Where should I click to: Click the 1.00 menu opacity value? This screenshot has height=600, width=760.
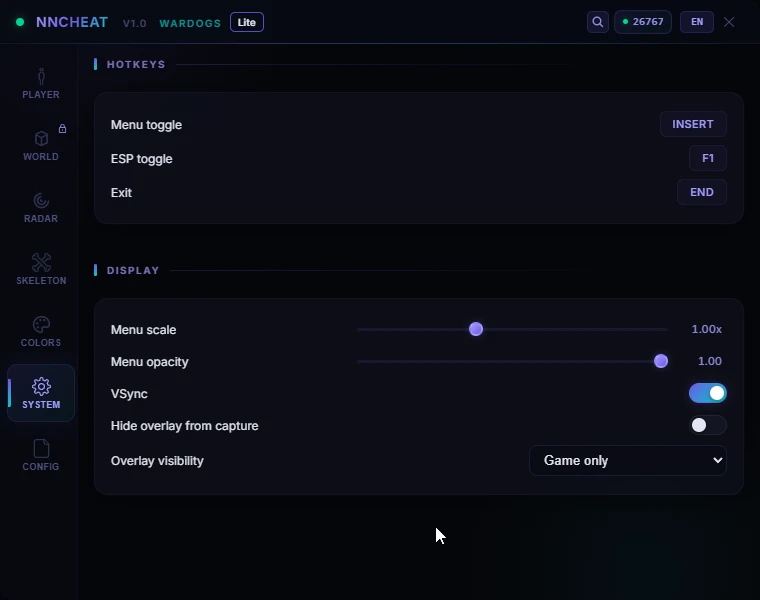coord(710,361)
